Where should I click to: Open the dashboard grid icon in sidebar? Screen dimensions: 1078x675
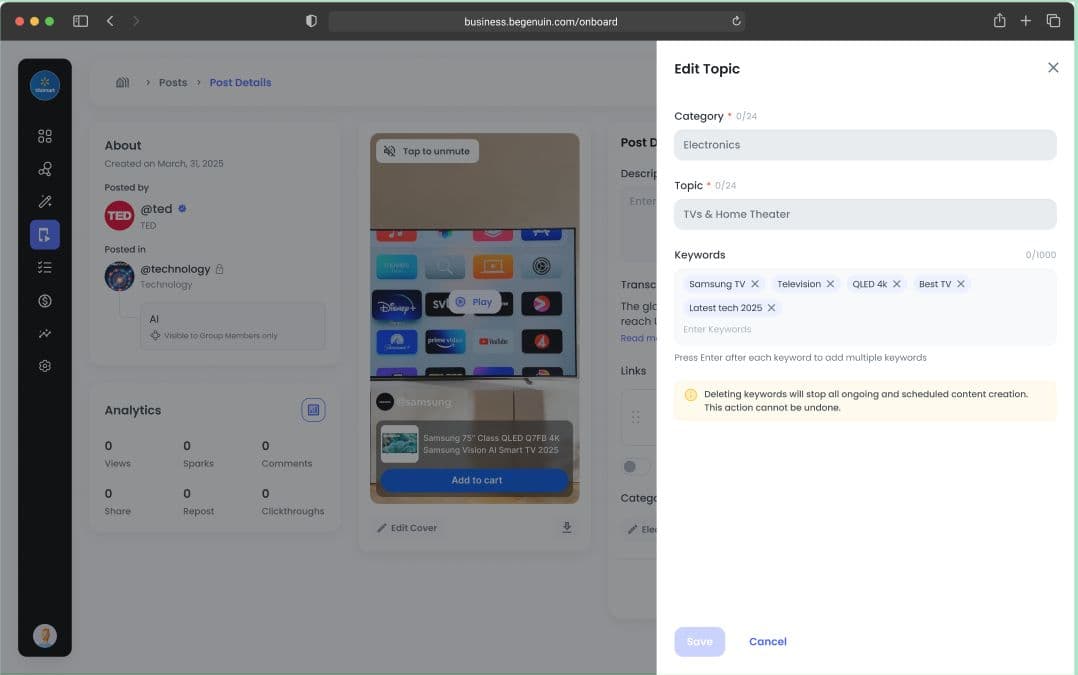45,136
